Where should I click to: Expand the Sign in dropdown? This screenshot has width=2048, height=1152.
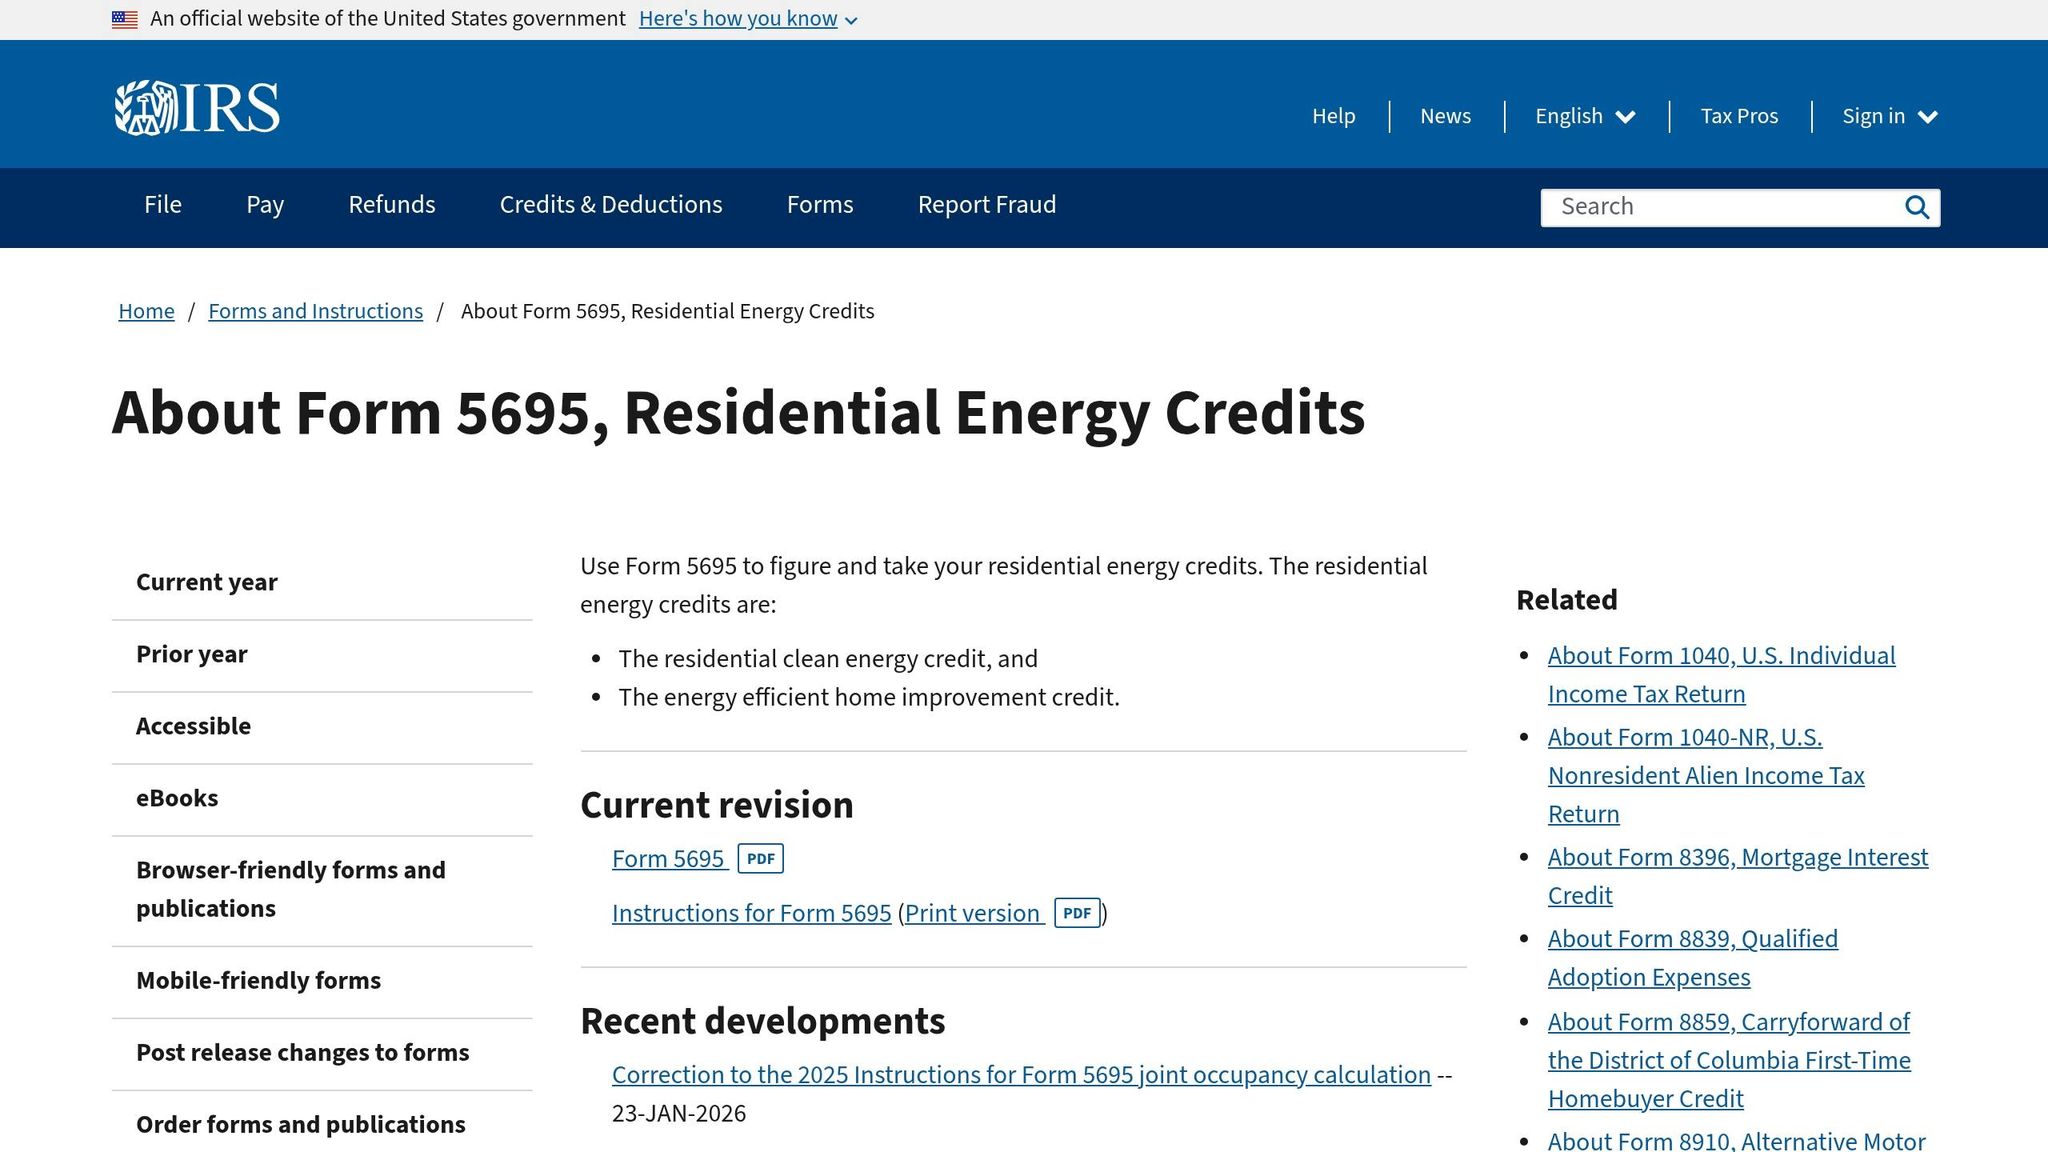[x=1889, y=116]
